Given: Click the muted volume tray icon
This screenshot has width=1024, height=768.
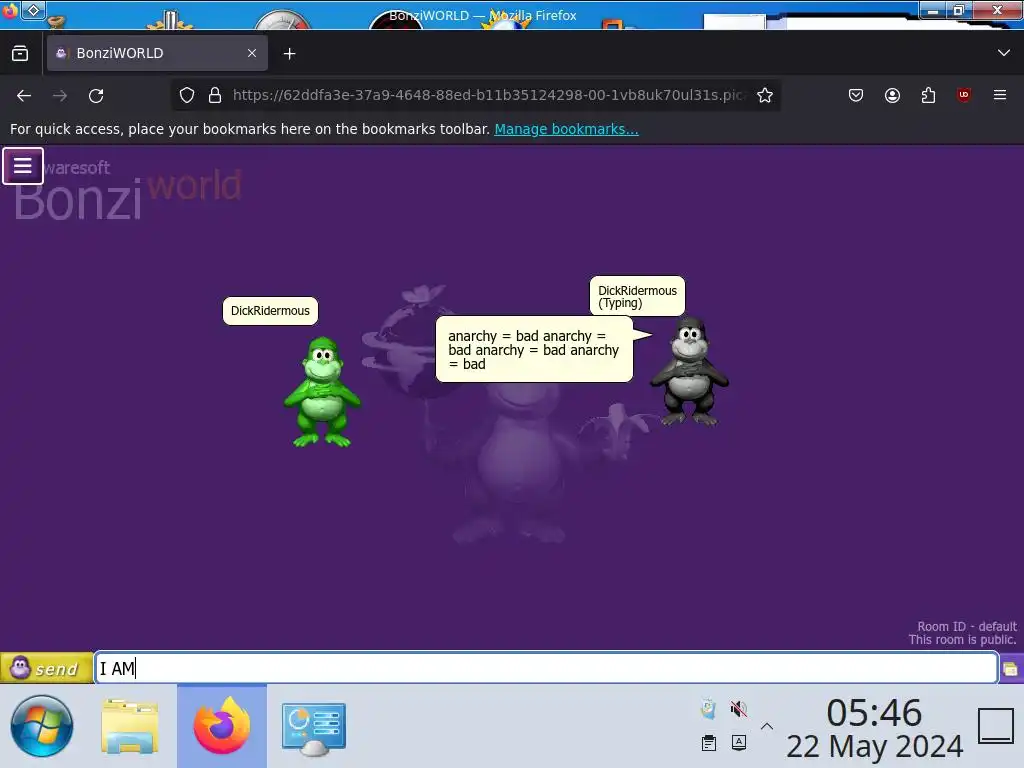Looking at the screenshot, I should click(x=739, y=709).
